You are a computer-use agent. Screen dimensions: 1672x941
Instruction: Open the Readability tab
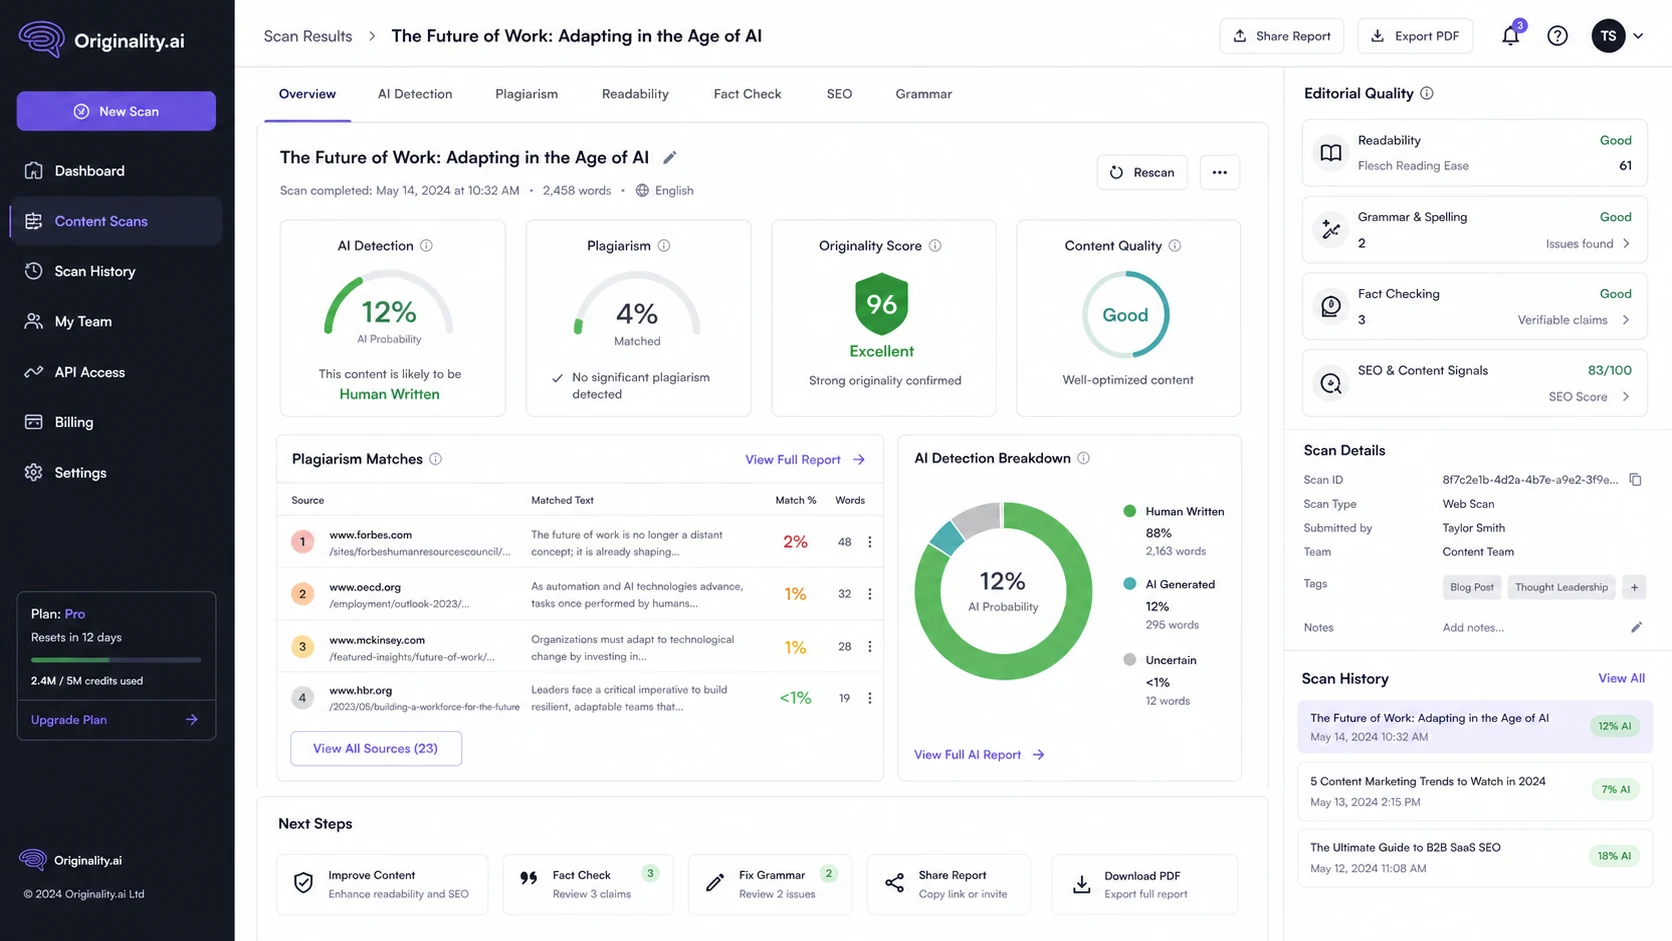pos(635,94)
